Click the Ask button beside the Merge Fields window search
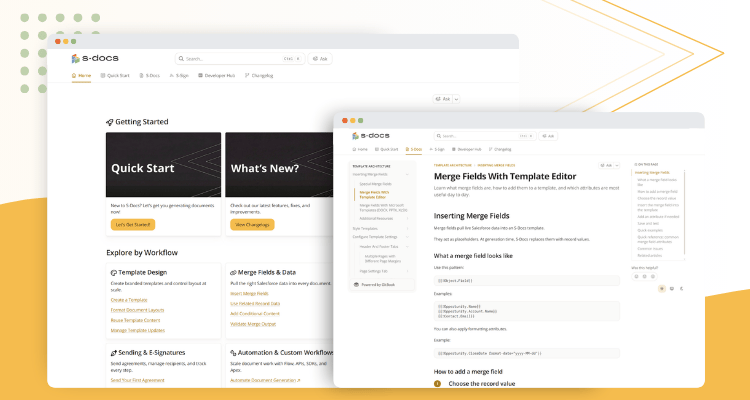Viewport: 750px width, 400px height. click(x=548, y=136)
